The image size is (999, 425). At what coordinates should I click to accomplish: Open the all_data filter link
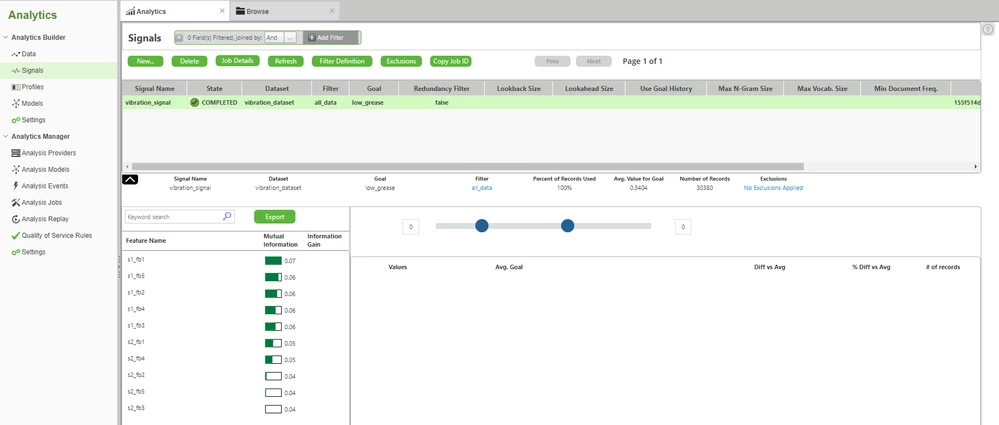click(x=482, y=188)
